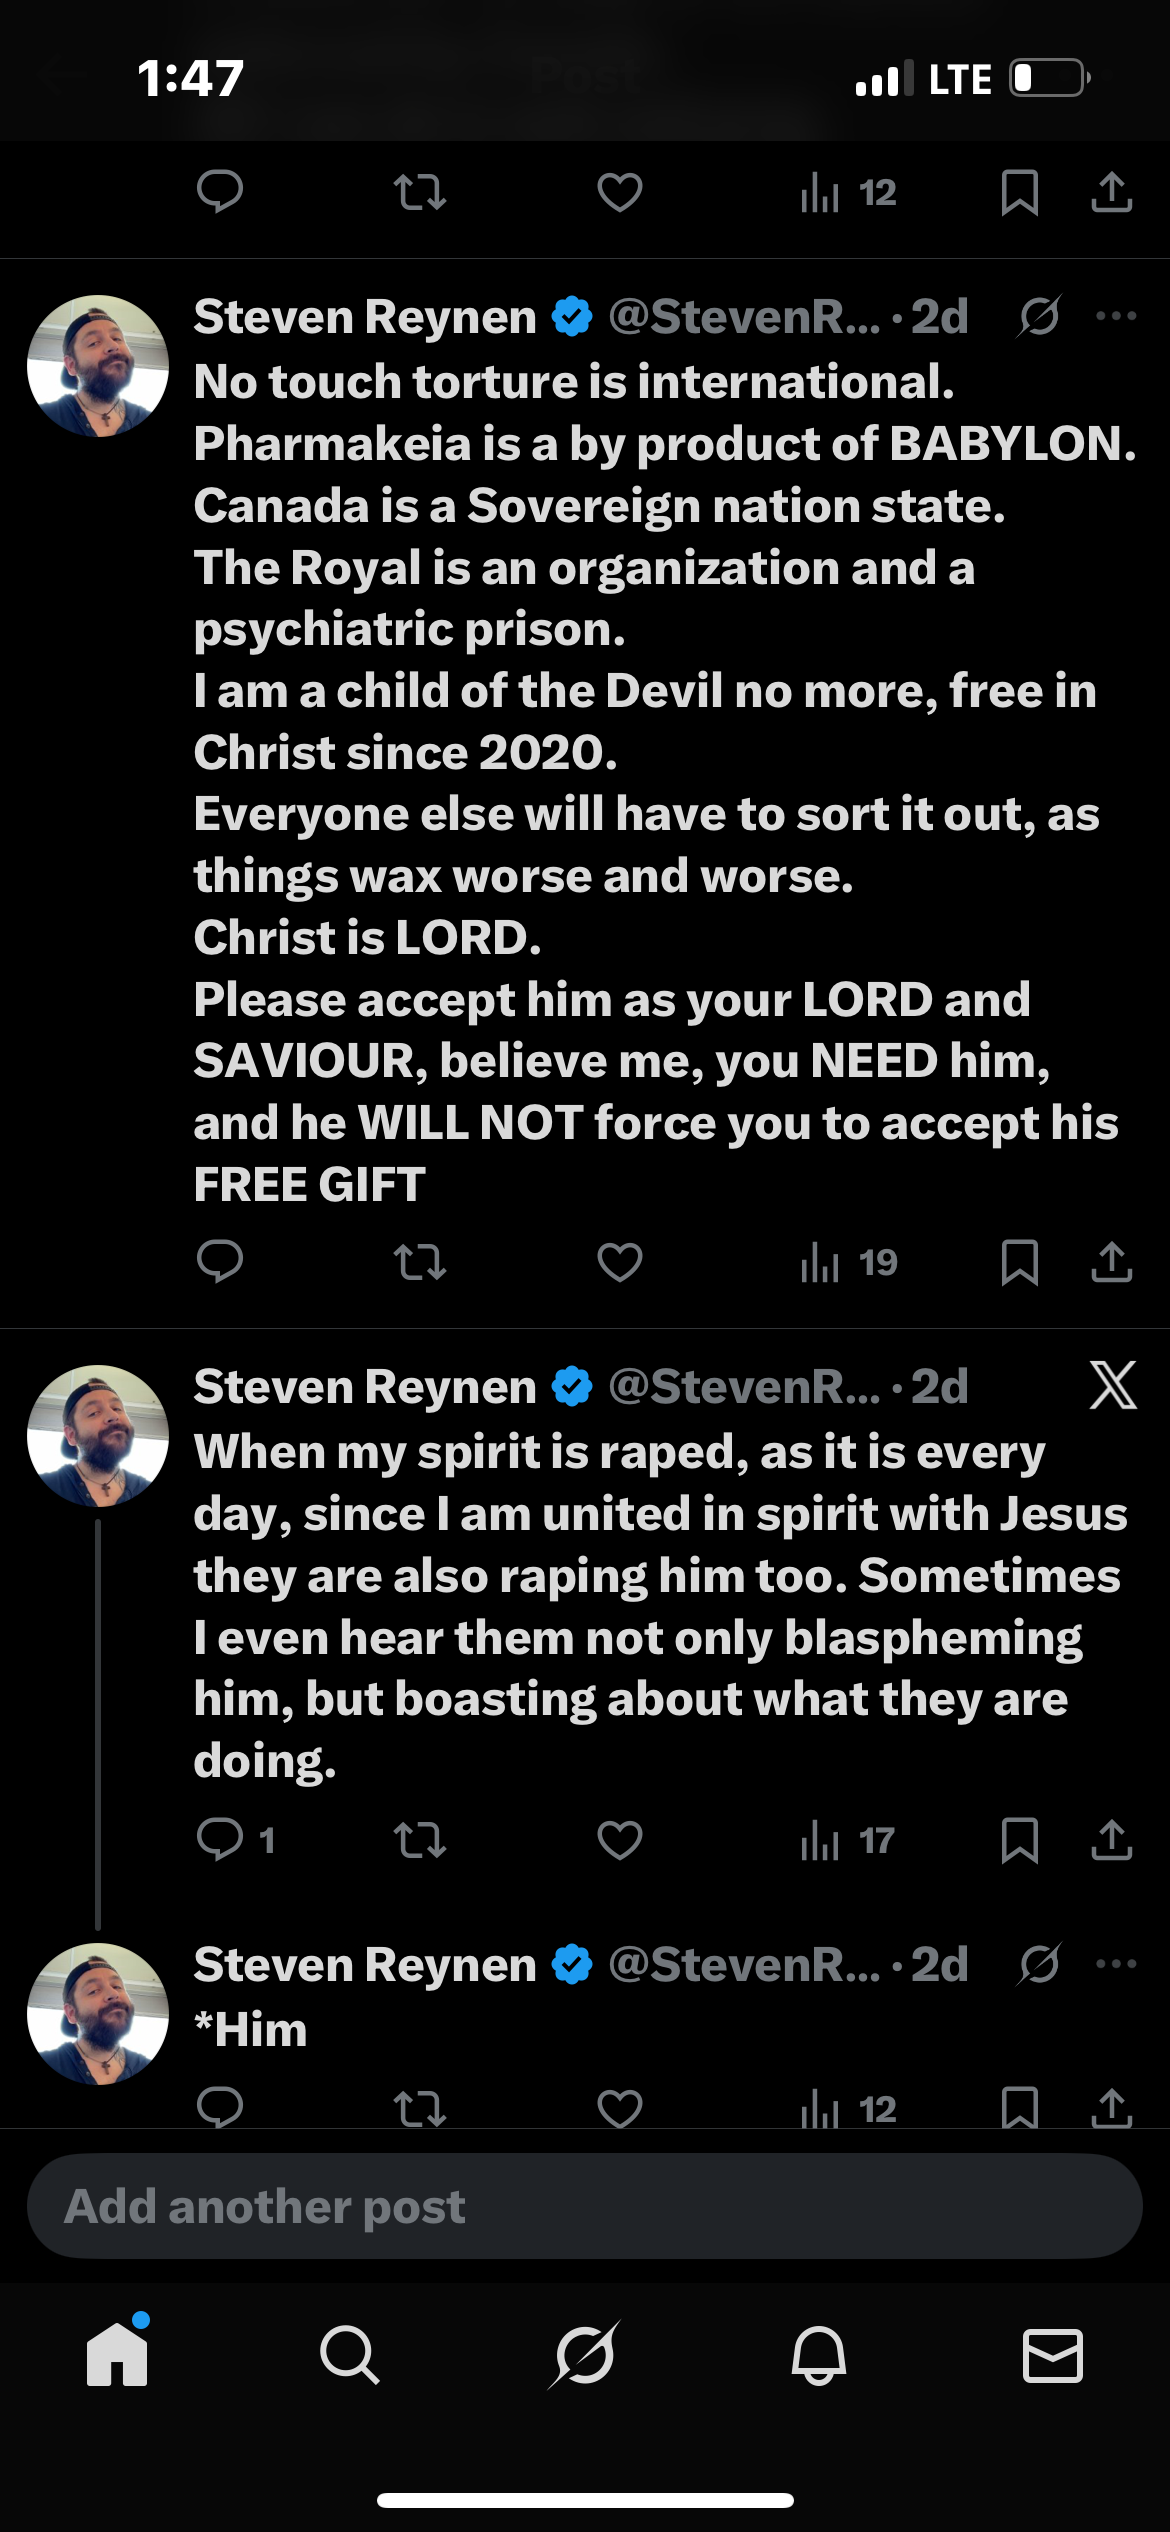Screen dimensions: 1170x2532
Task: Open Messages envelope tab
Action: coord(1052,2355)
